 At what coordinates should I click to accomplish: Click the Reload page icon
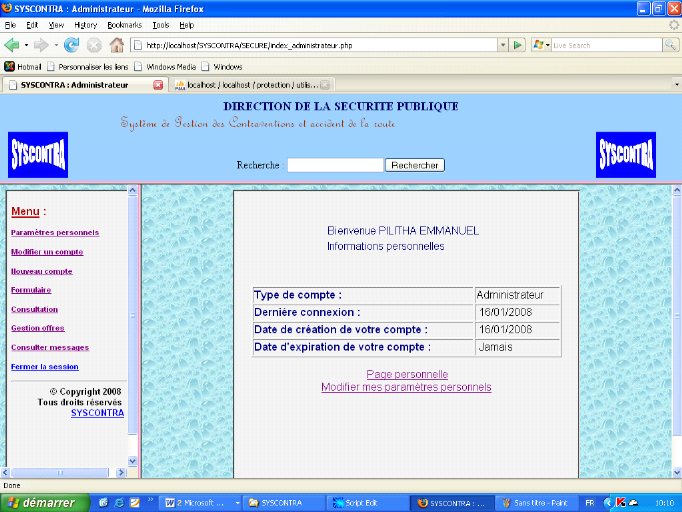[71, 45]
